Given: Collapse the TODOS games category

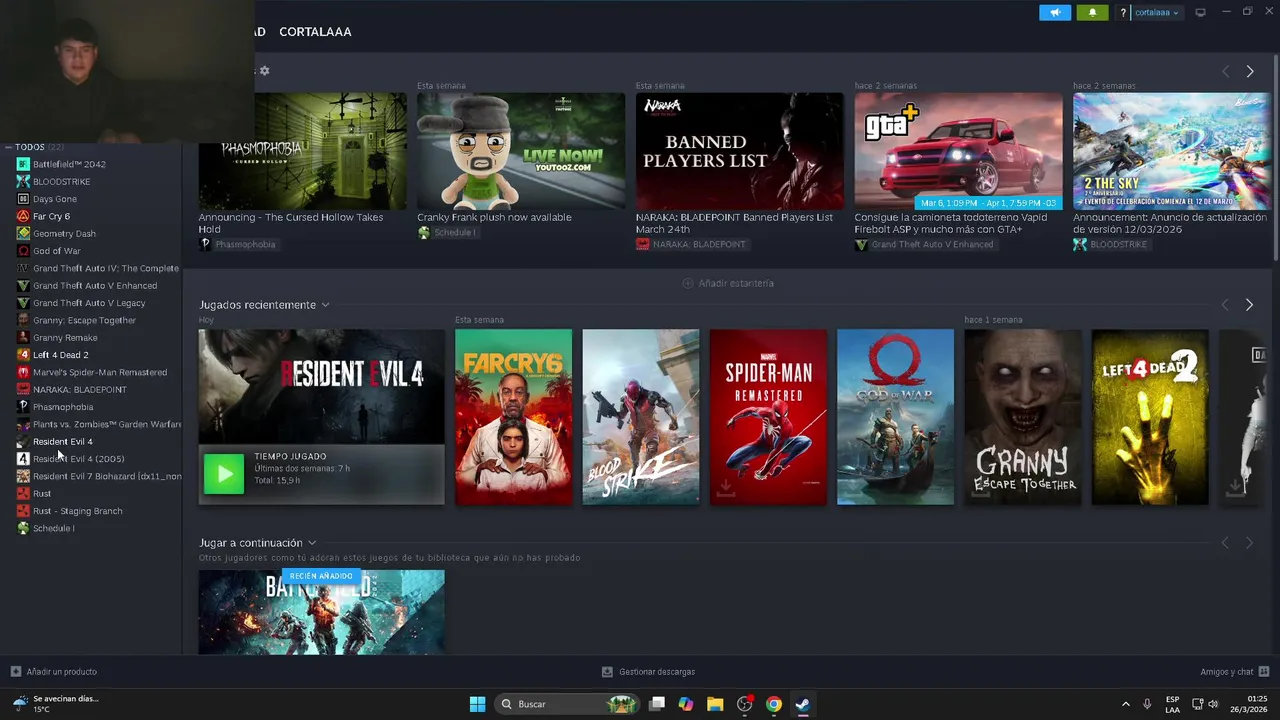Looking at the screenshot, I should point(8,147).
